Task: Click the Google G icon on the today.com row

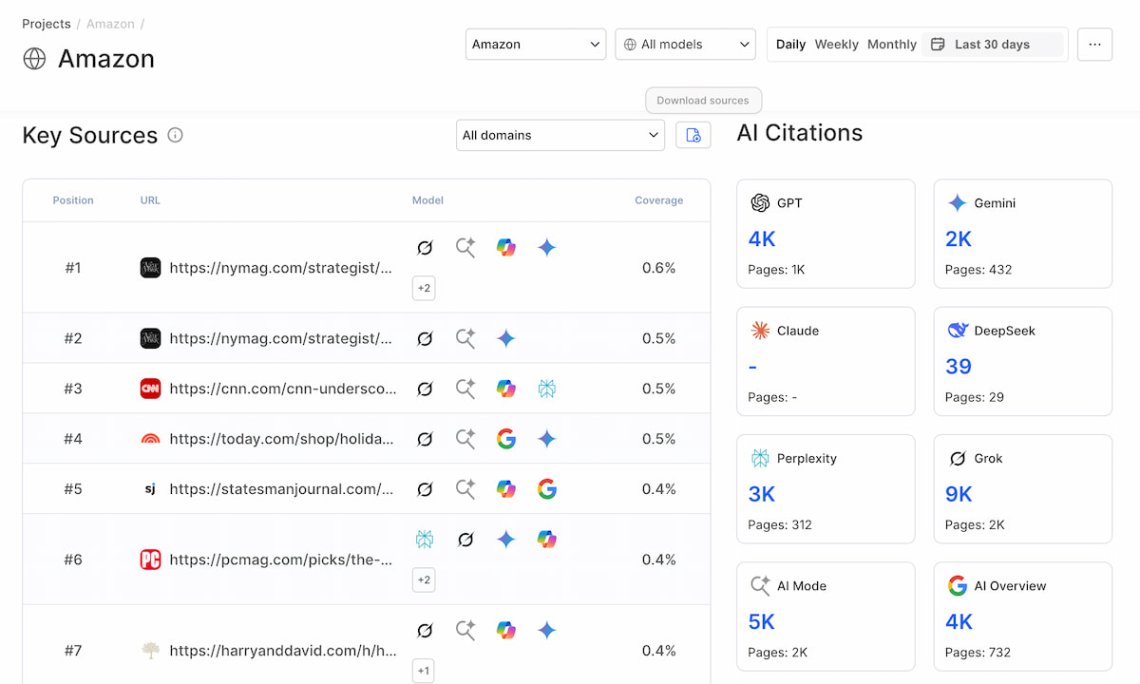Action: 506,438
